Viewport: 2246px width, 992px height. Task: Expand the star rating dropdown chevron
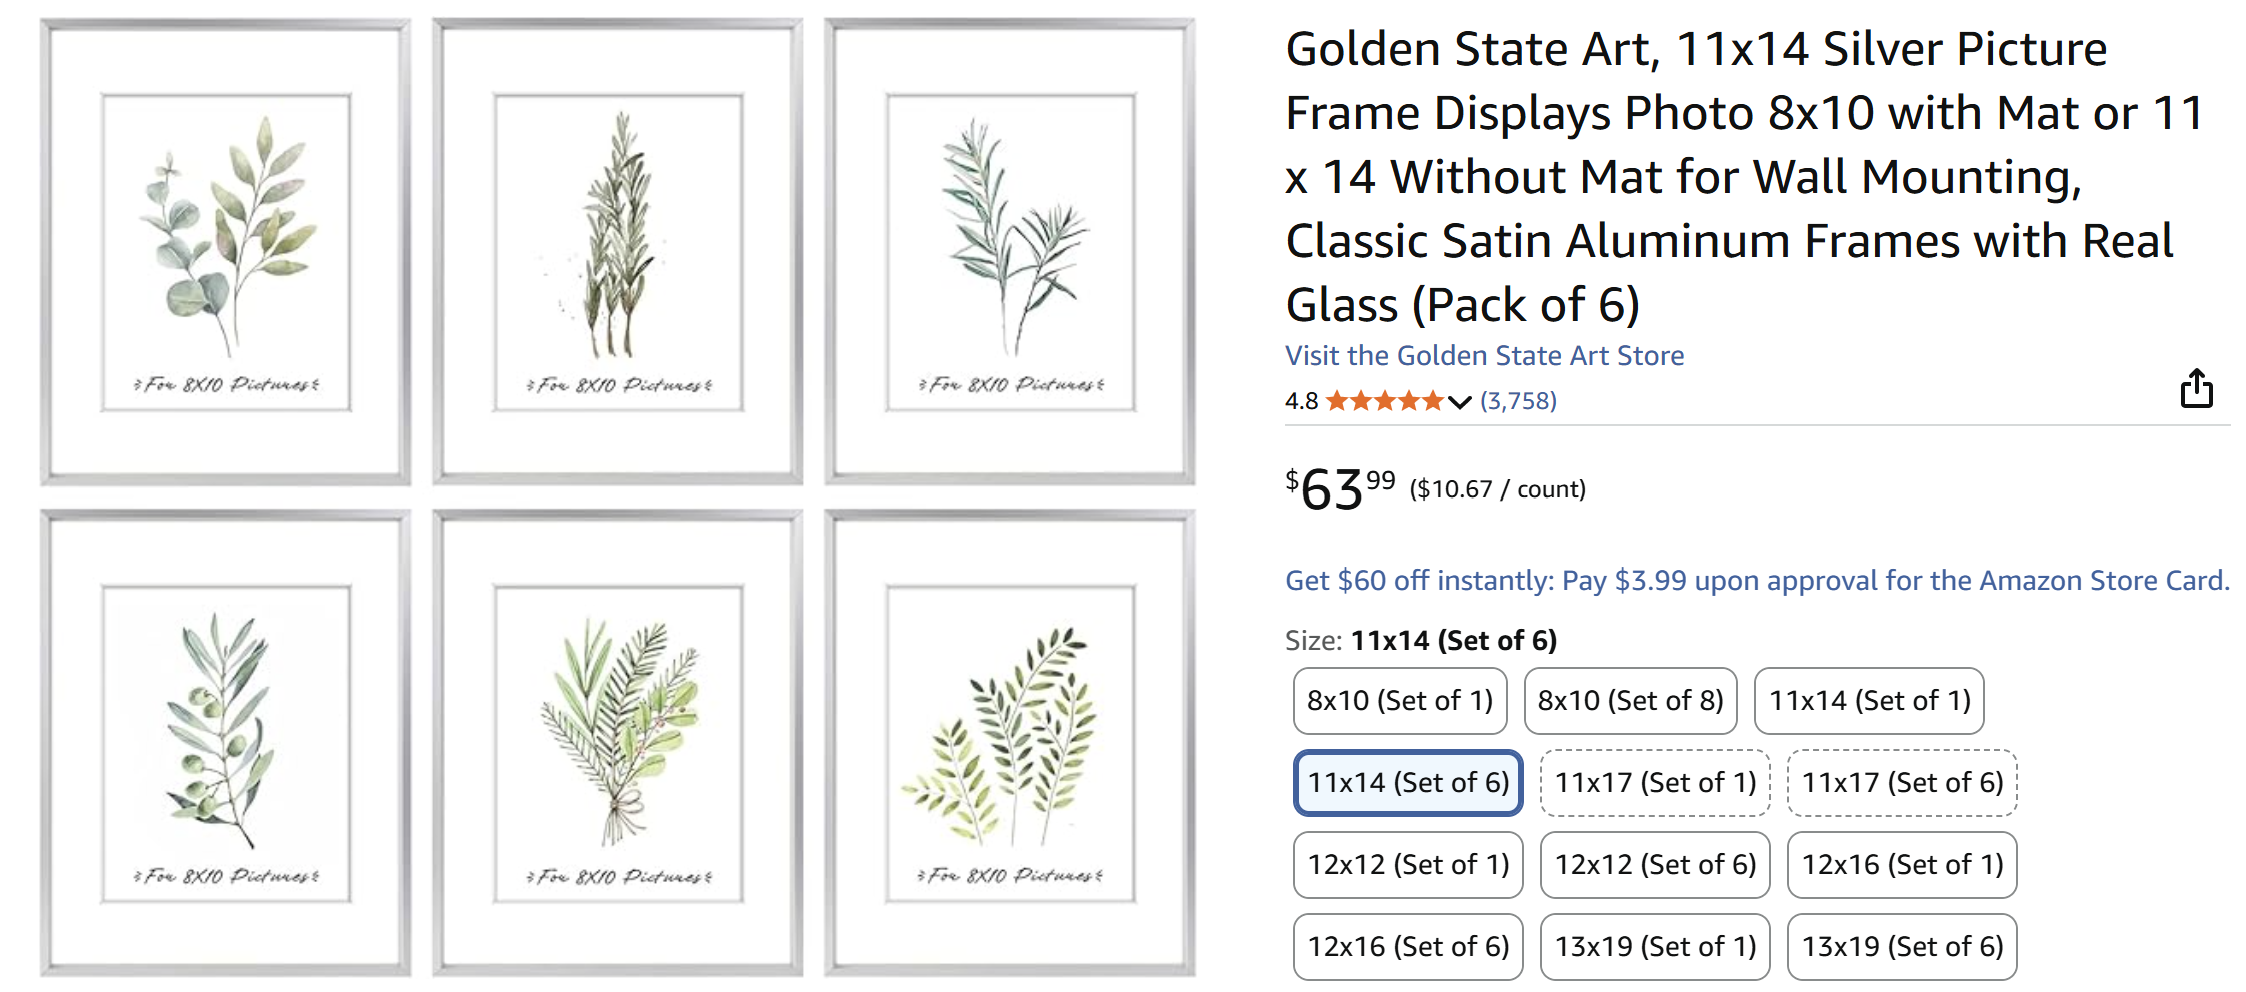(1460, 402)
